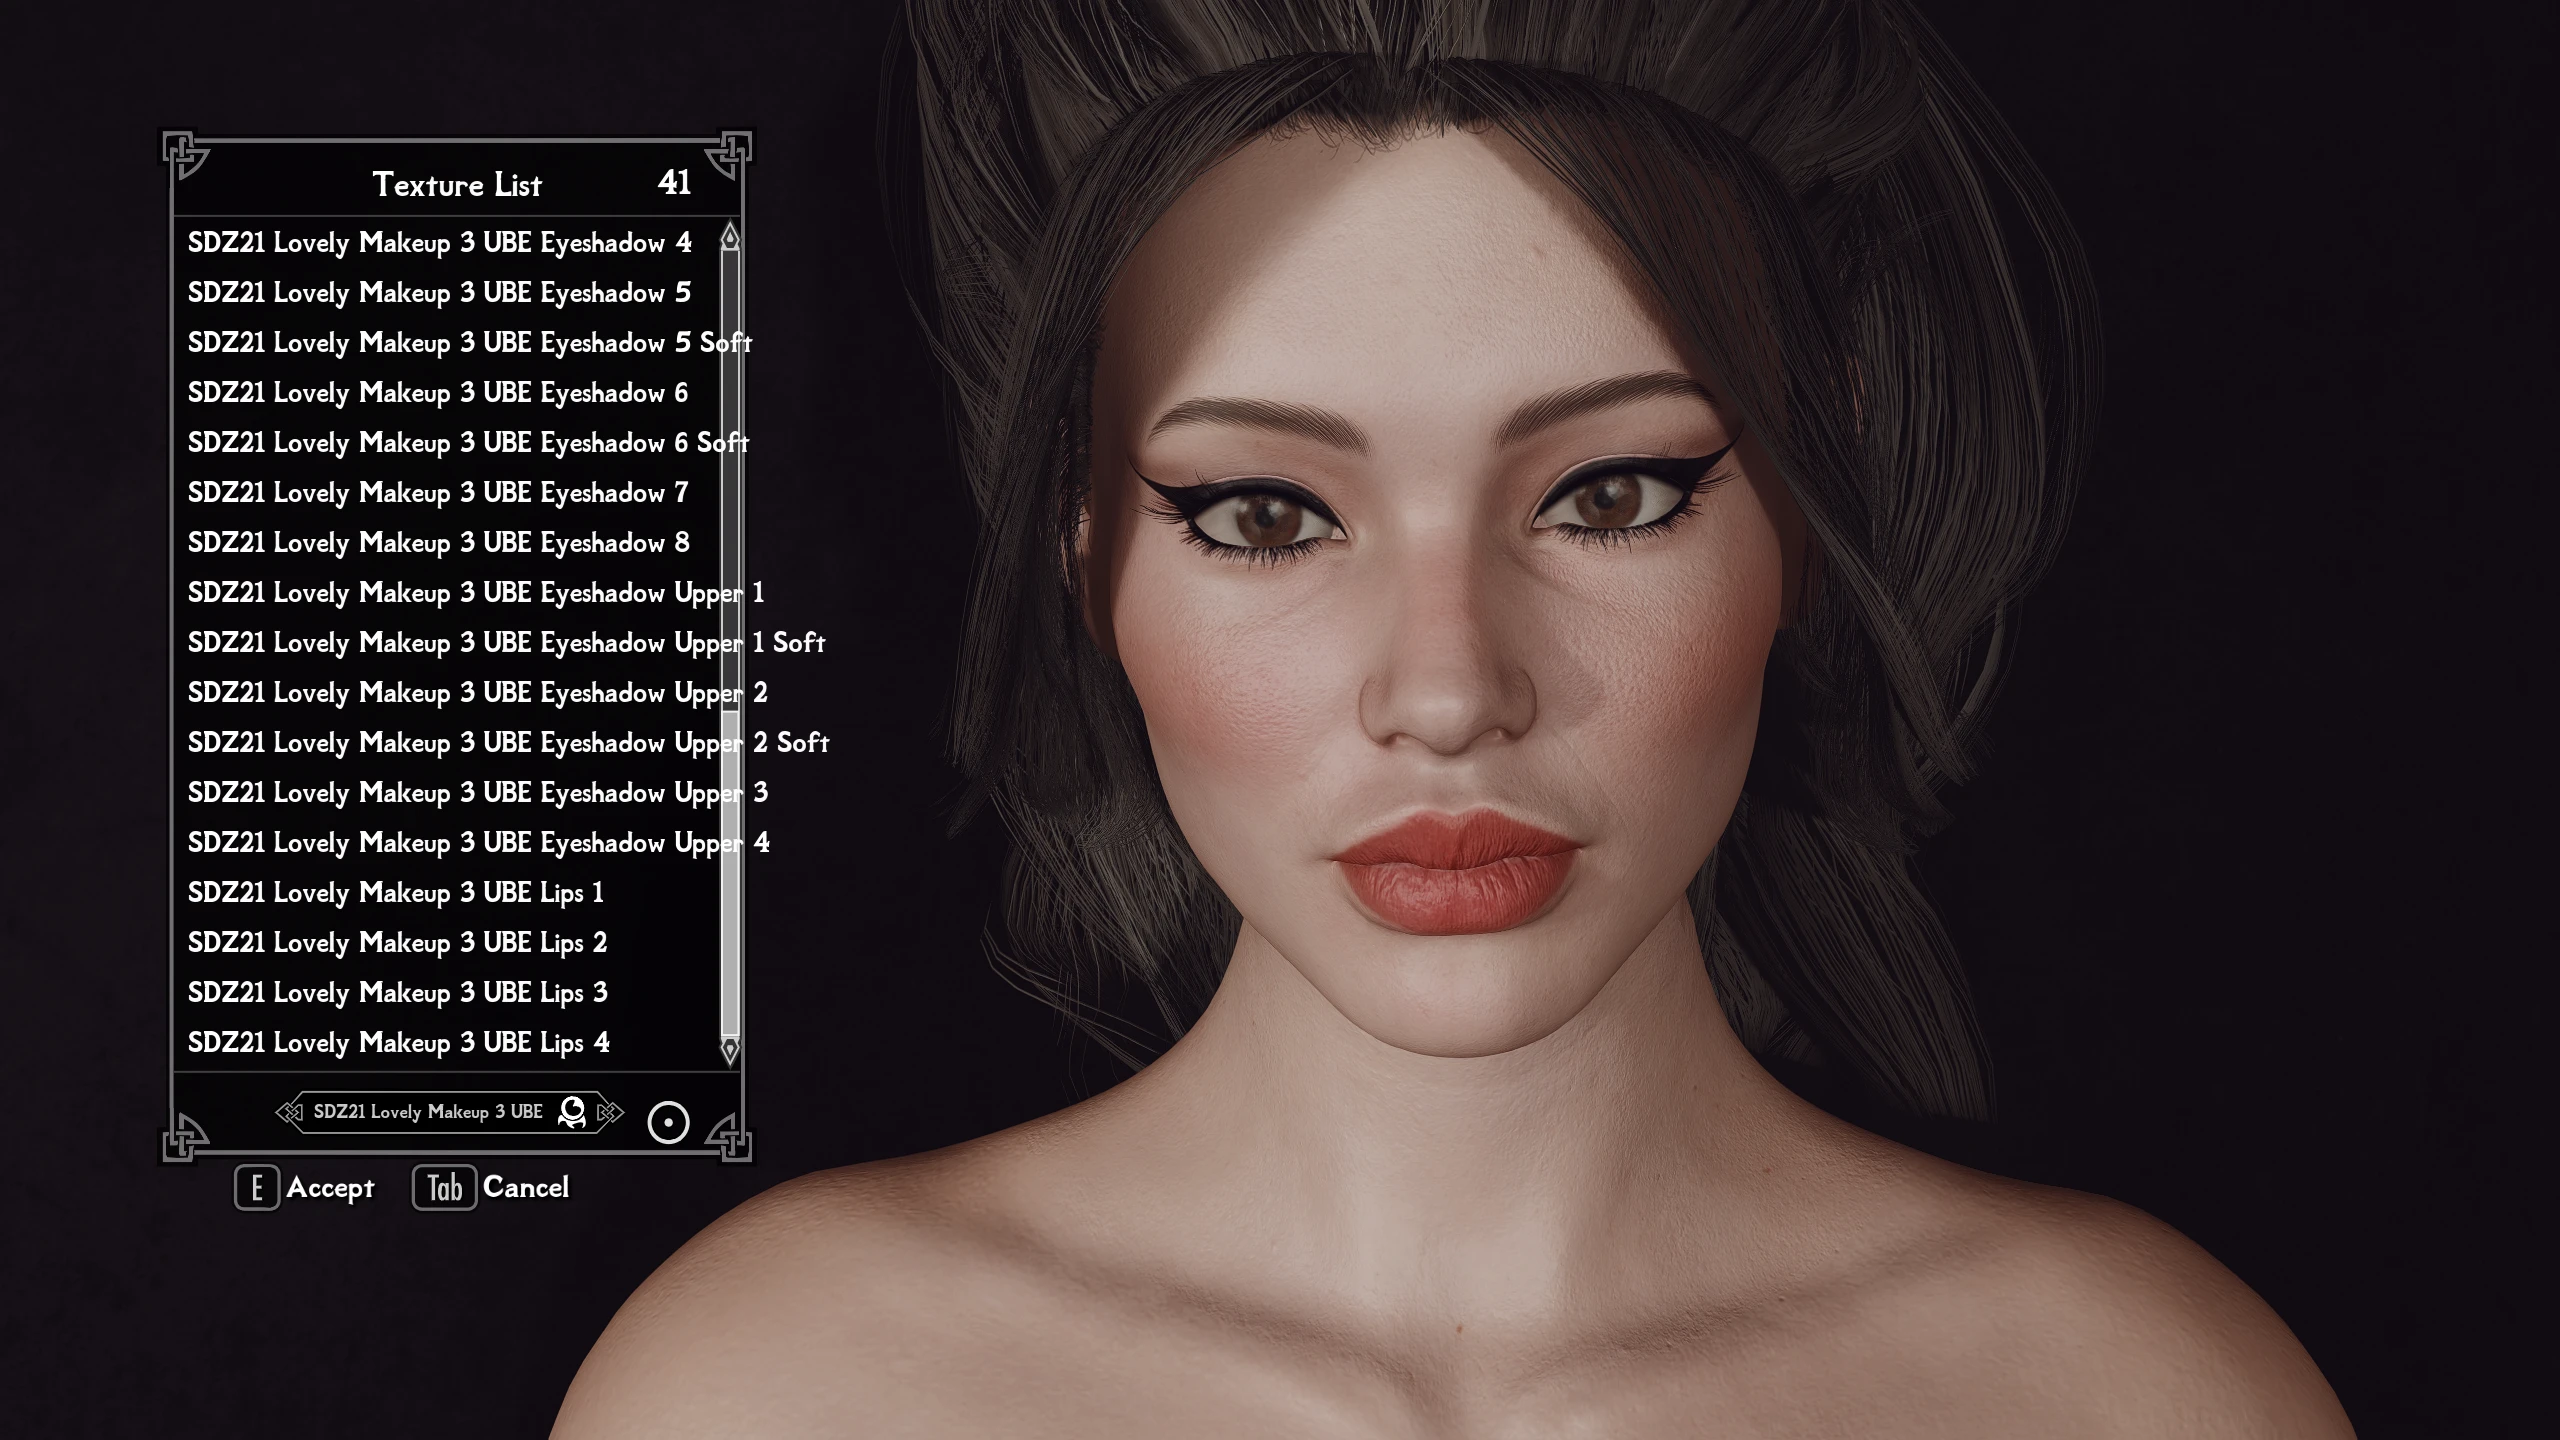Pick Eyeshadow Upper 1 texture
Screen dimensions: 2560x1440
pyautogui.click(x=476, y=593)
